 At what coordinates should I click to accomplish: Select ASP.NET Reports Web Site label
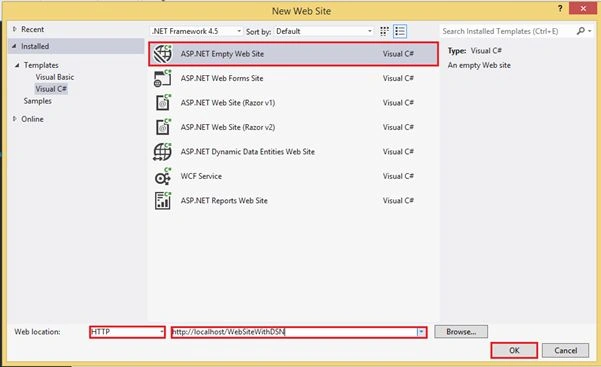(x=224, y=201)
